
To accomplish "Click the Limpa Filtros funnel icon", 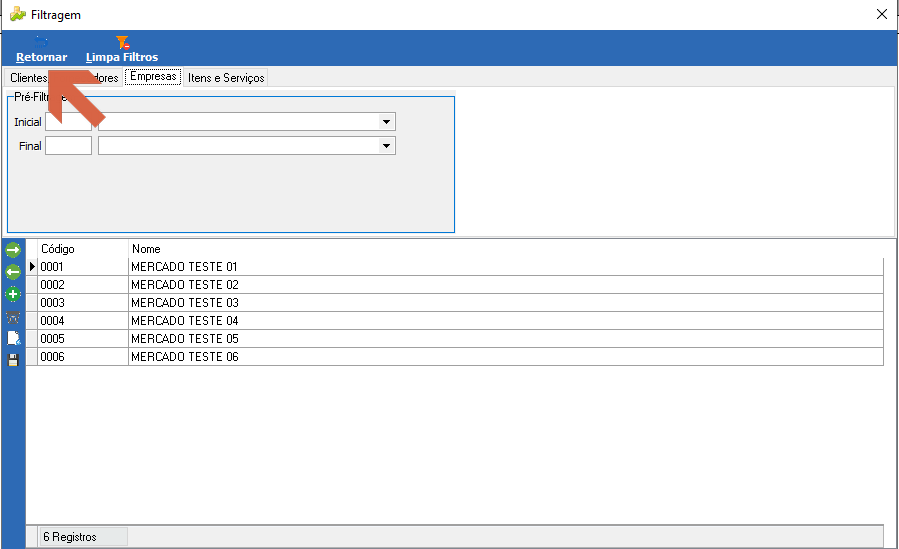I will pos(123,42).
